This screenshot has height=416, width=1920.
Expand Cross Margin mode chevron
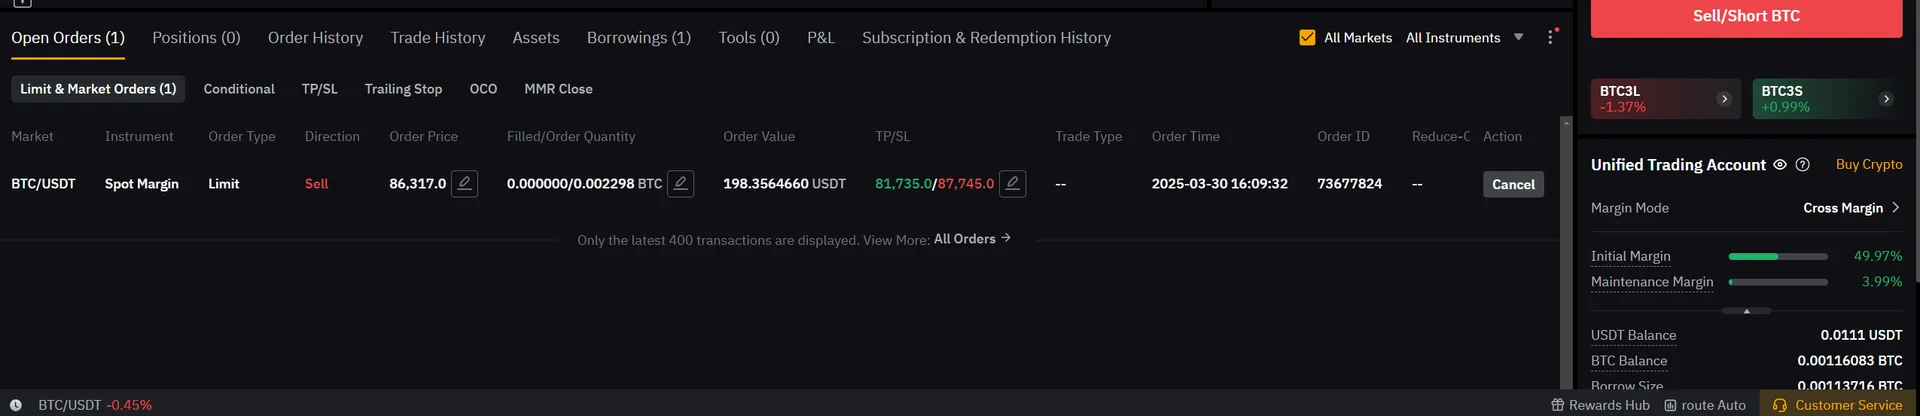[x=1895, y=208]
